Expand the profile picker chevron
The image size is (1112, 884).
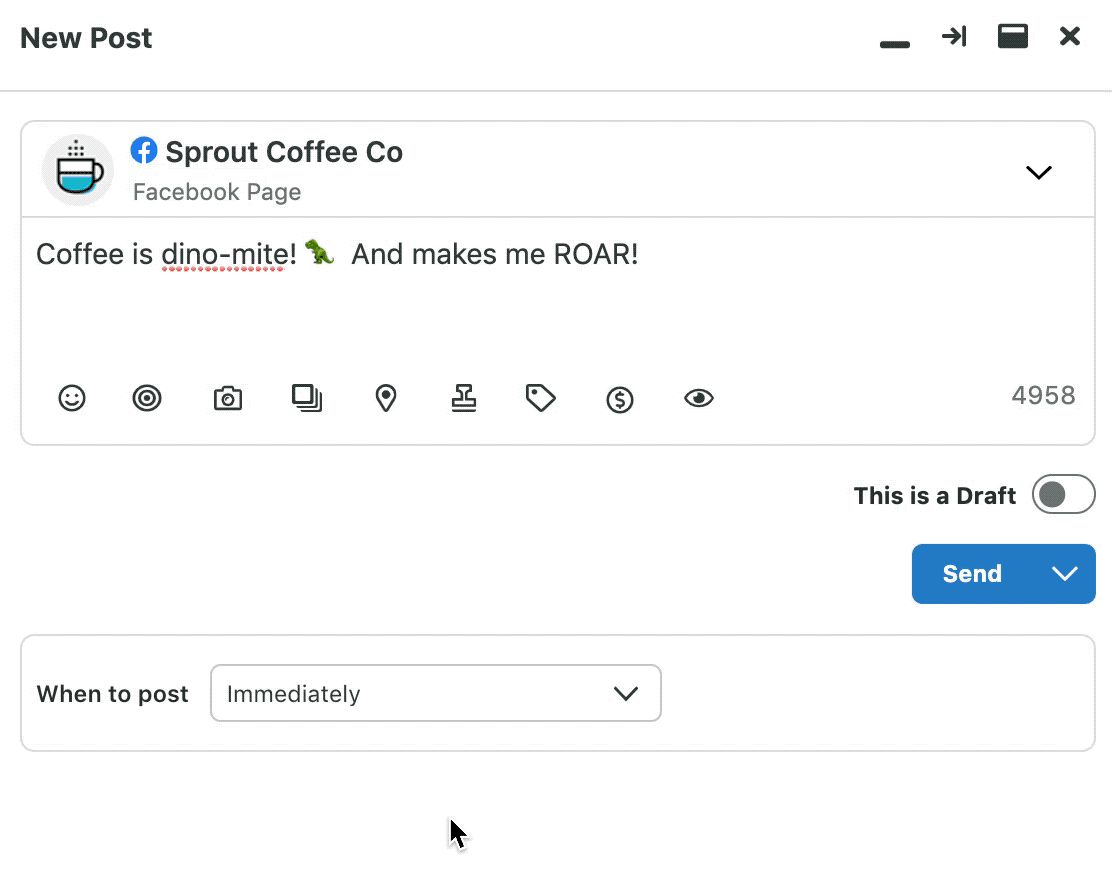pos(1038,172)
